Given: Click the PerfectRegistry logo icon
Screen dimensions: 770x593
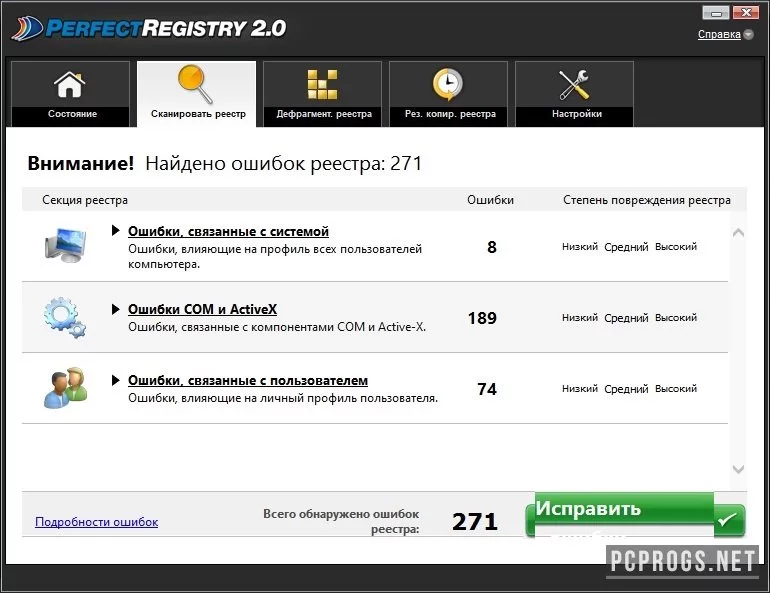Looking at the screenshot, I should pyautogui.click(x=27, y=28).
